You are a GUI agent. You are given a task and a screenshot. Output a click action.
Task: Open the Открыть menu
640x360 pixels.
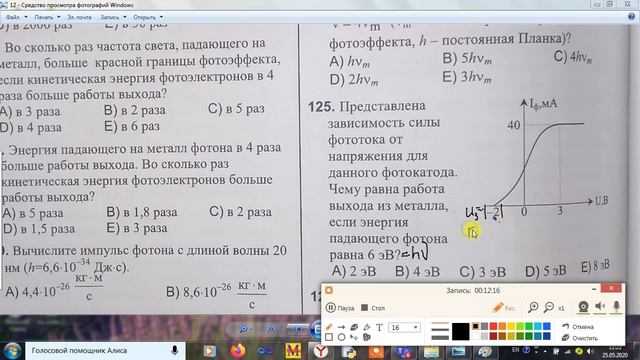pyautogui.click(x=148, y=17)
